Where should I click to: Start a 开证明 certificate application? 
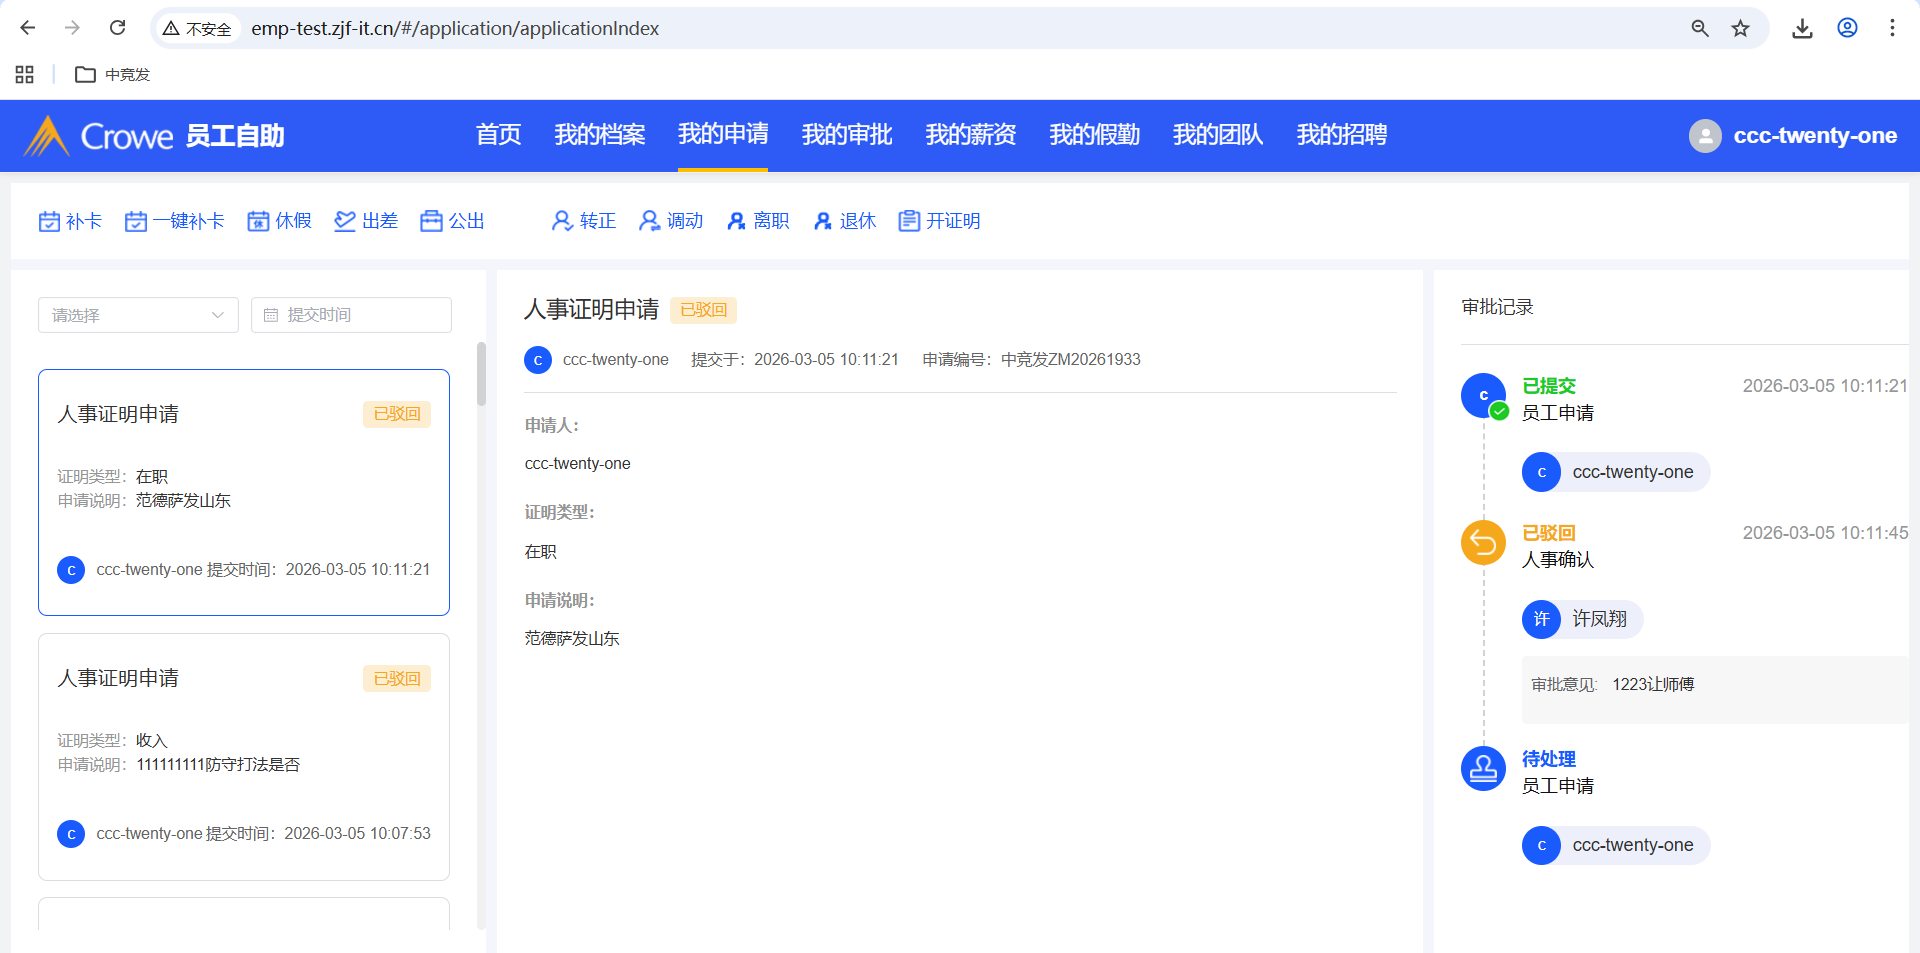939,221
